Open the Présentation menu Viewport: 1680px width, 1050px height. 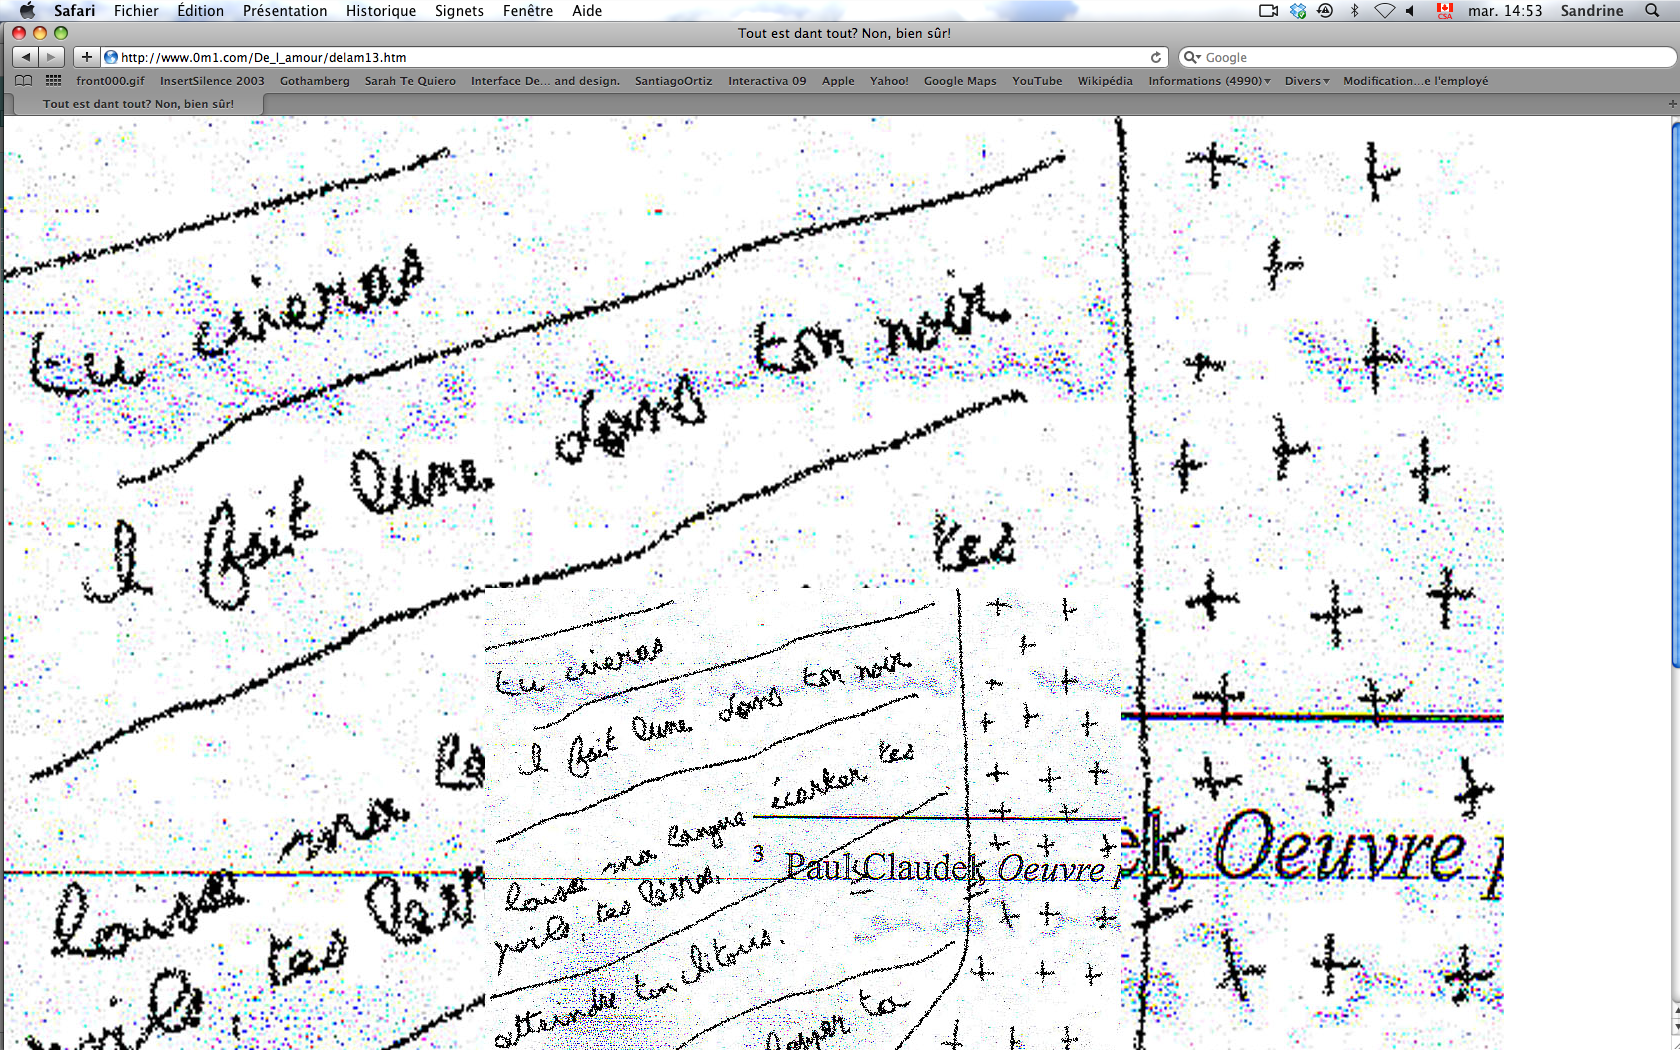(285, 11)
